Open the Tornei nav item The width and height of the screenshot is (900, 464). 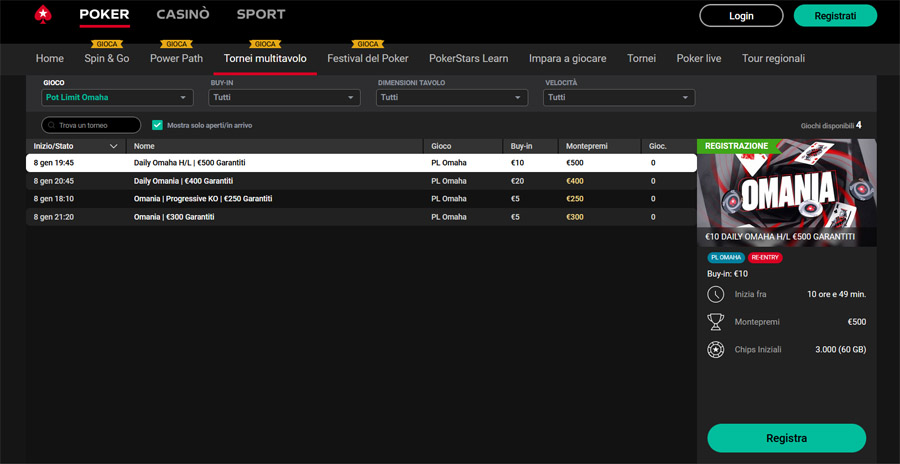(x=642, y=59)
